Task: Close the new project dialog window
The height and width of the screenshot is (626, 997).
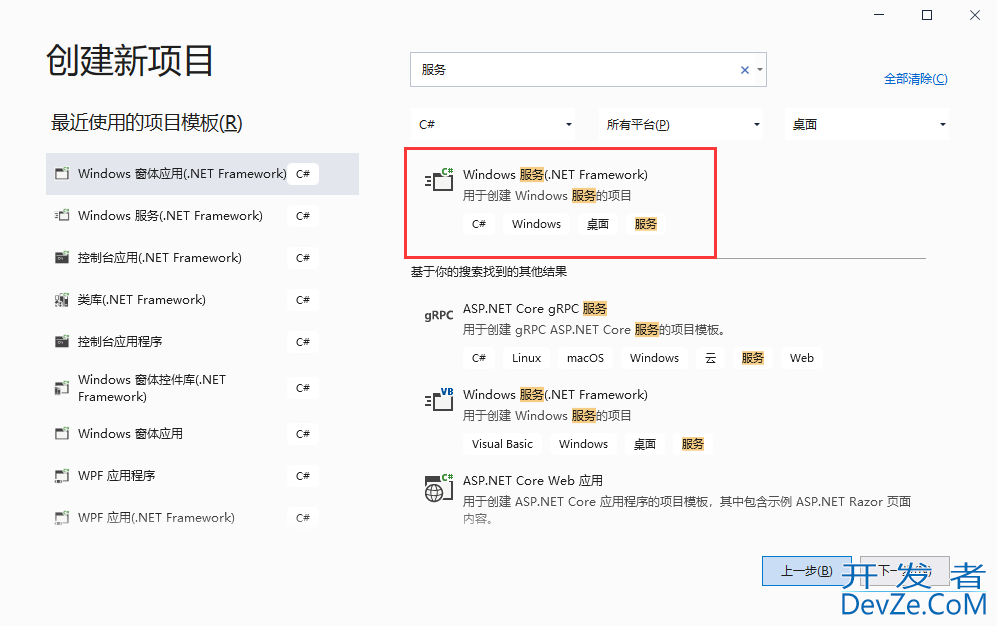Action: tap(975, 15)
